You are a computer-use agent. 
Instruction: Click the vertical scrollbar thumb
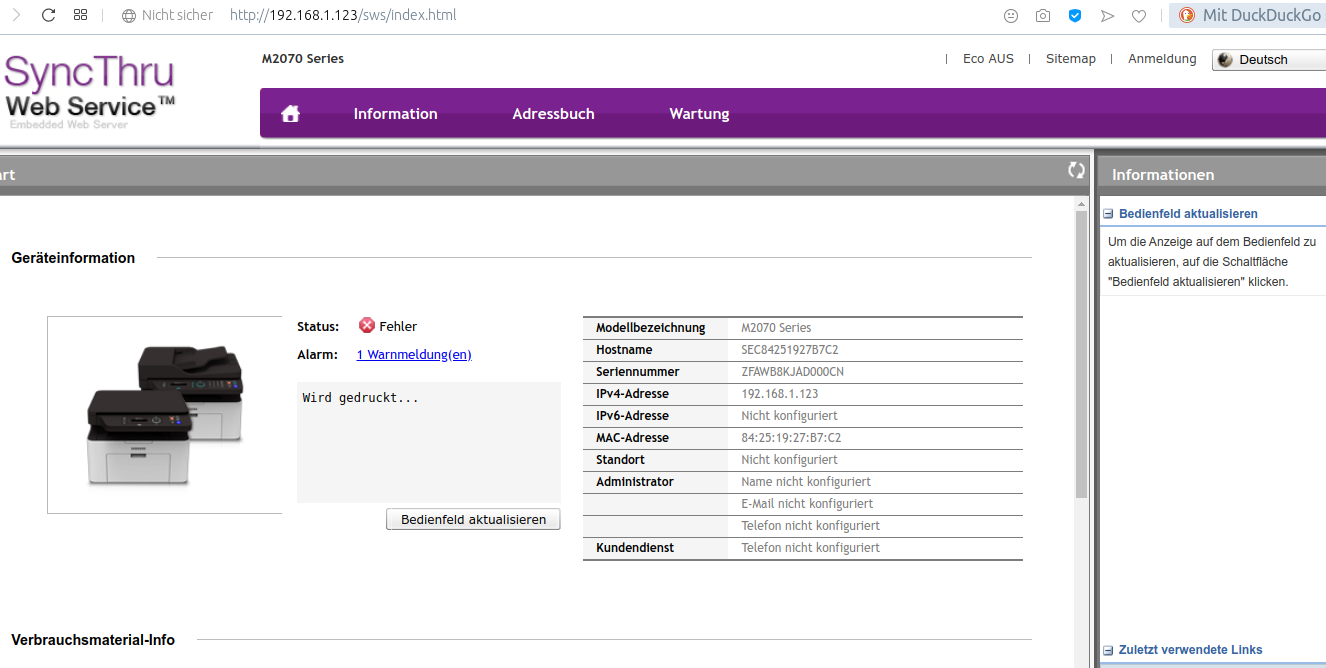[x=1081, y=355]
